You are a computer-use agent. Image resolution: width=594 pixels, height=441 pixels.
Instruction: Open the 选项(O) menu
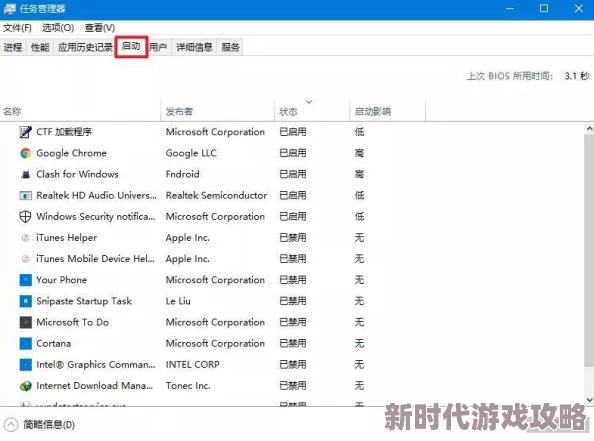click(58, 28)
